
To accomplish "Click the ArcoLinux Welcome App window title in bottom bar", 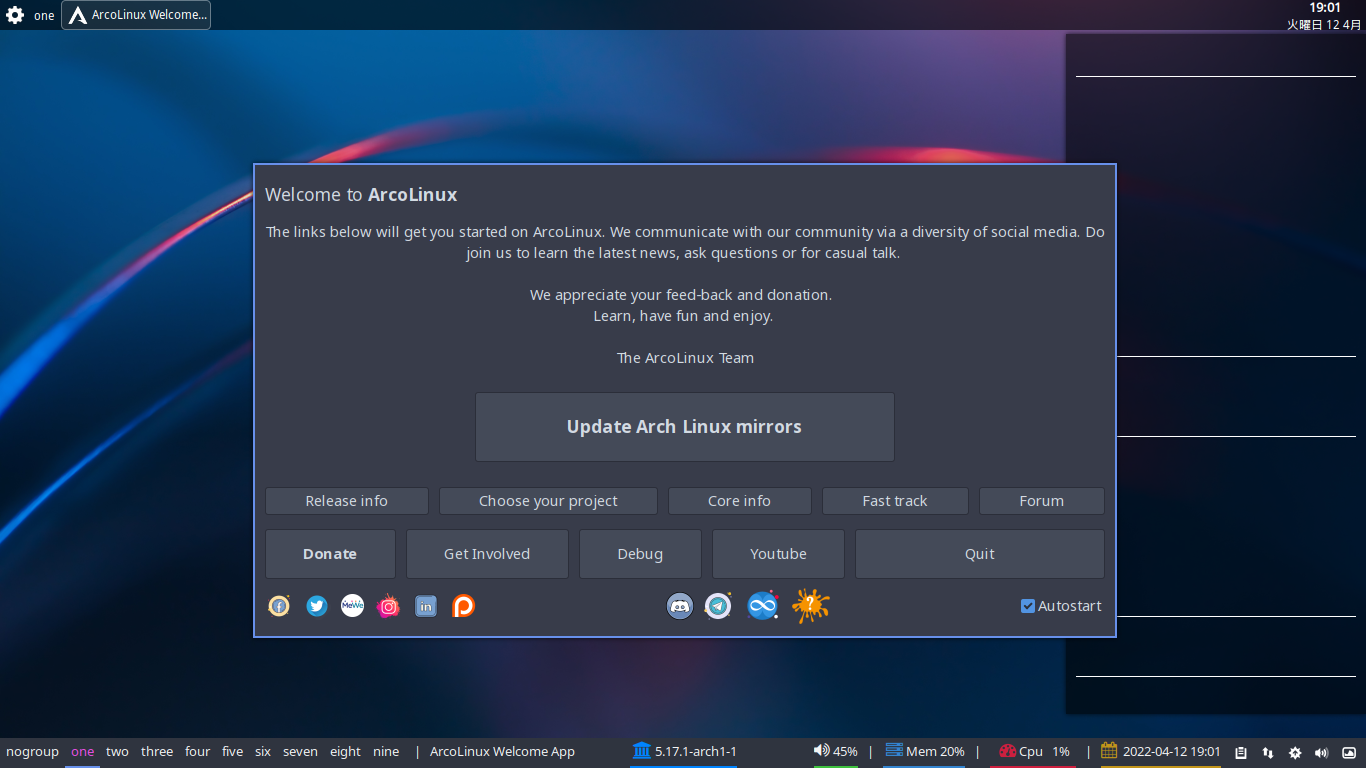I will coord(503,752).
